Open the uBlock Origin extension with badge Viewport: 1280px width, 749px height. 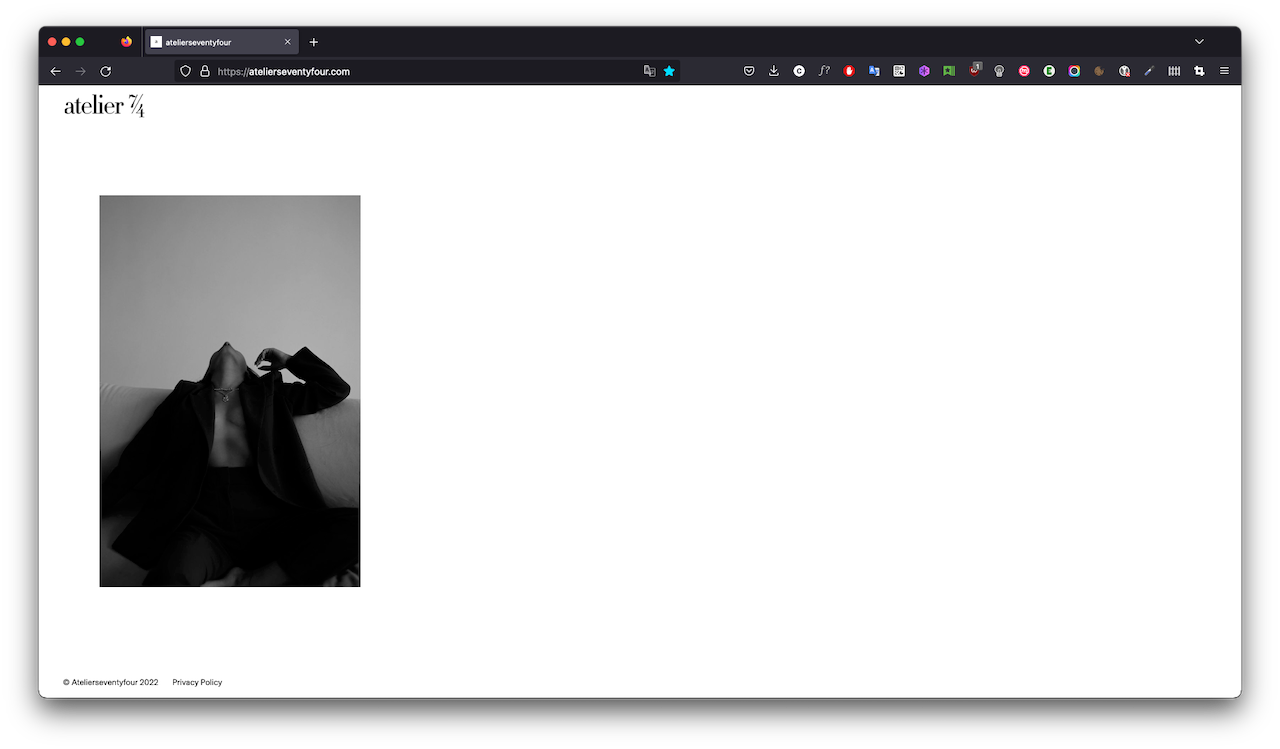point(974,71)
